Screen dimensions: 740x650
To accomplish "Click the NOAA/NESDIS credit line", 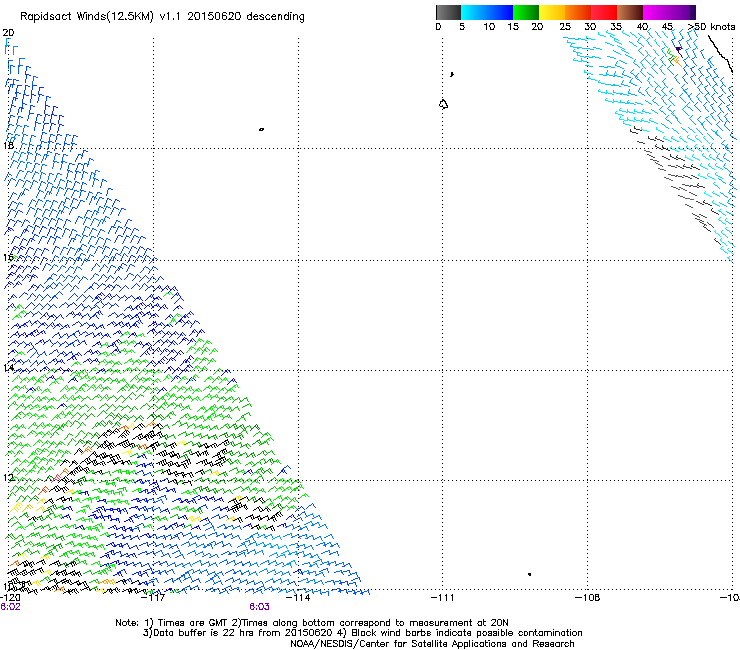I will tap(432, 644).
